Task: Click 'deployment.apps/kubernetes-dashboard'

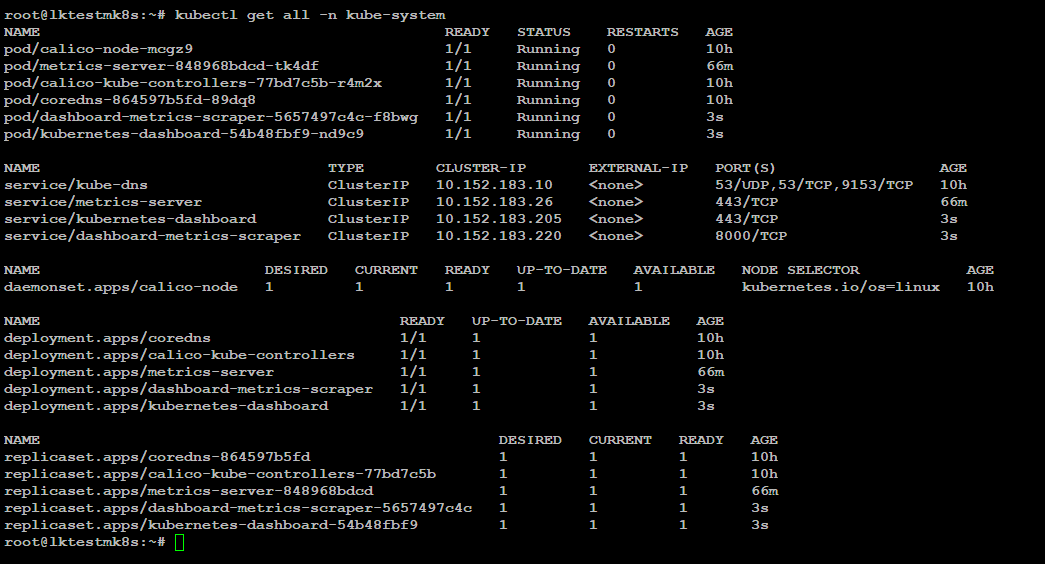Action: point(166,406)
